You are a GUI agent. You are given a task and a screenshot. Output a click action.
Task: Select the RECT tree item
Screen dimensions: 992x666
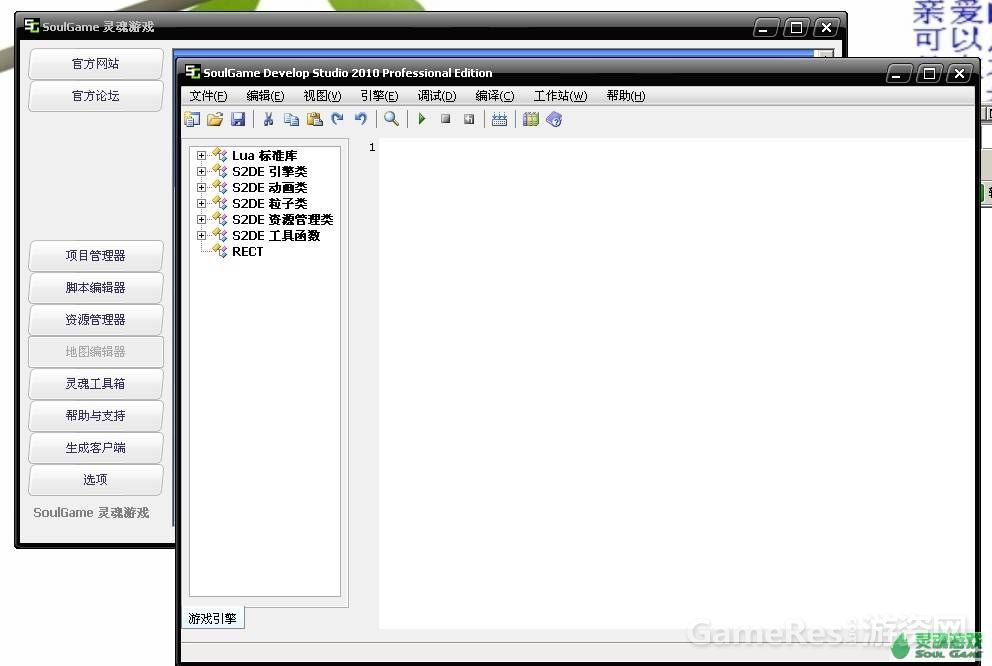pos(247,252)
